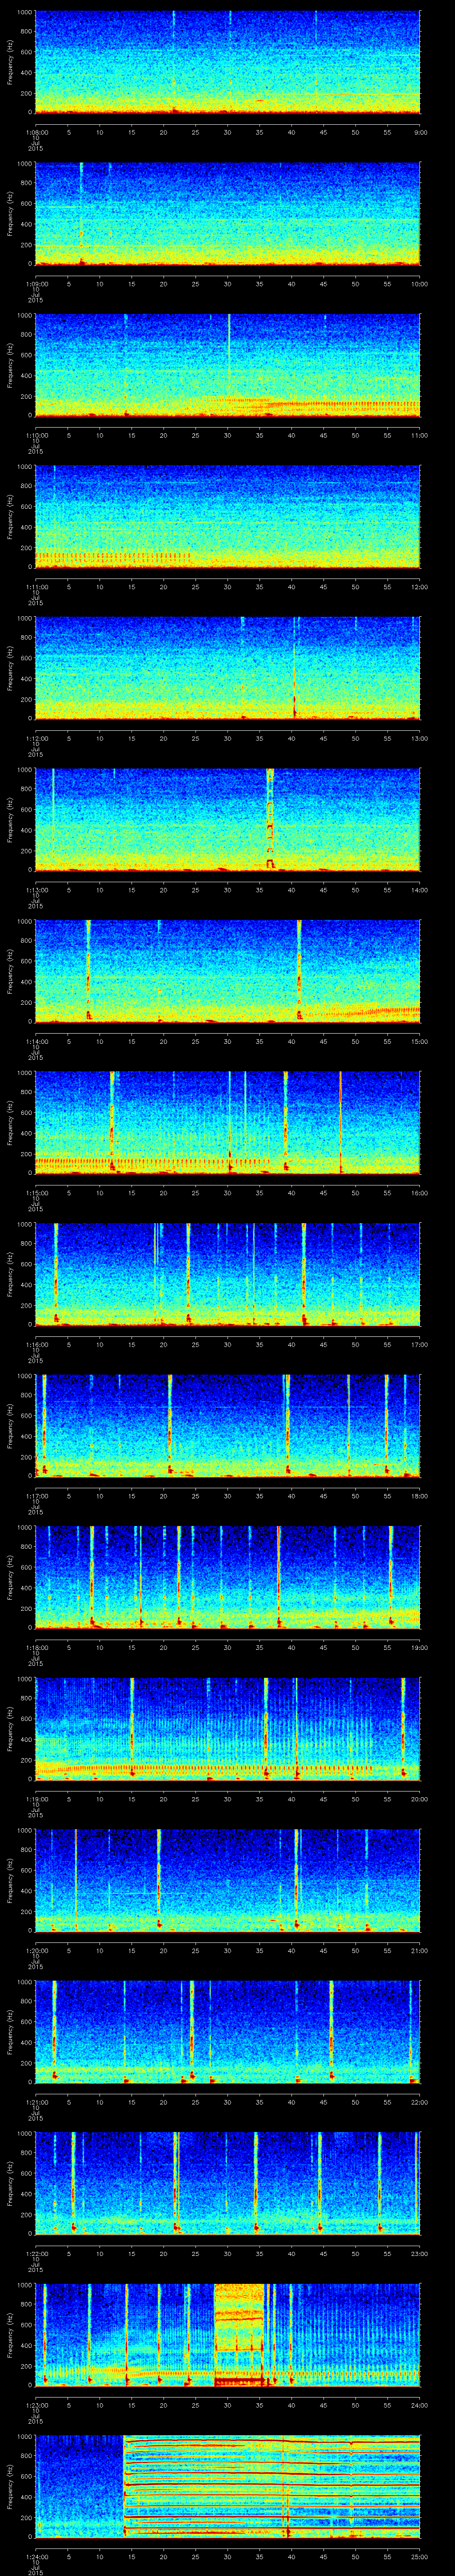455x2576 pixels.
Task: Select the spectrogram plot starting at 1:09:00
Action: tap(227, 214)
